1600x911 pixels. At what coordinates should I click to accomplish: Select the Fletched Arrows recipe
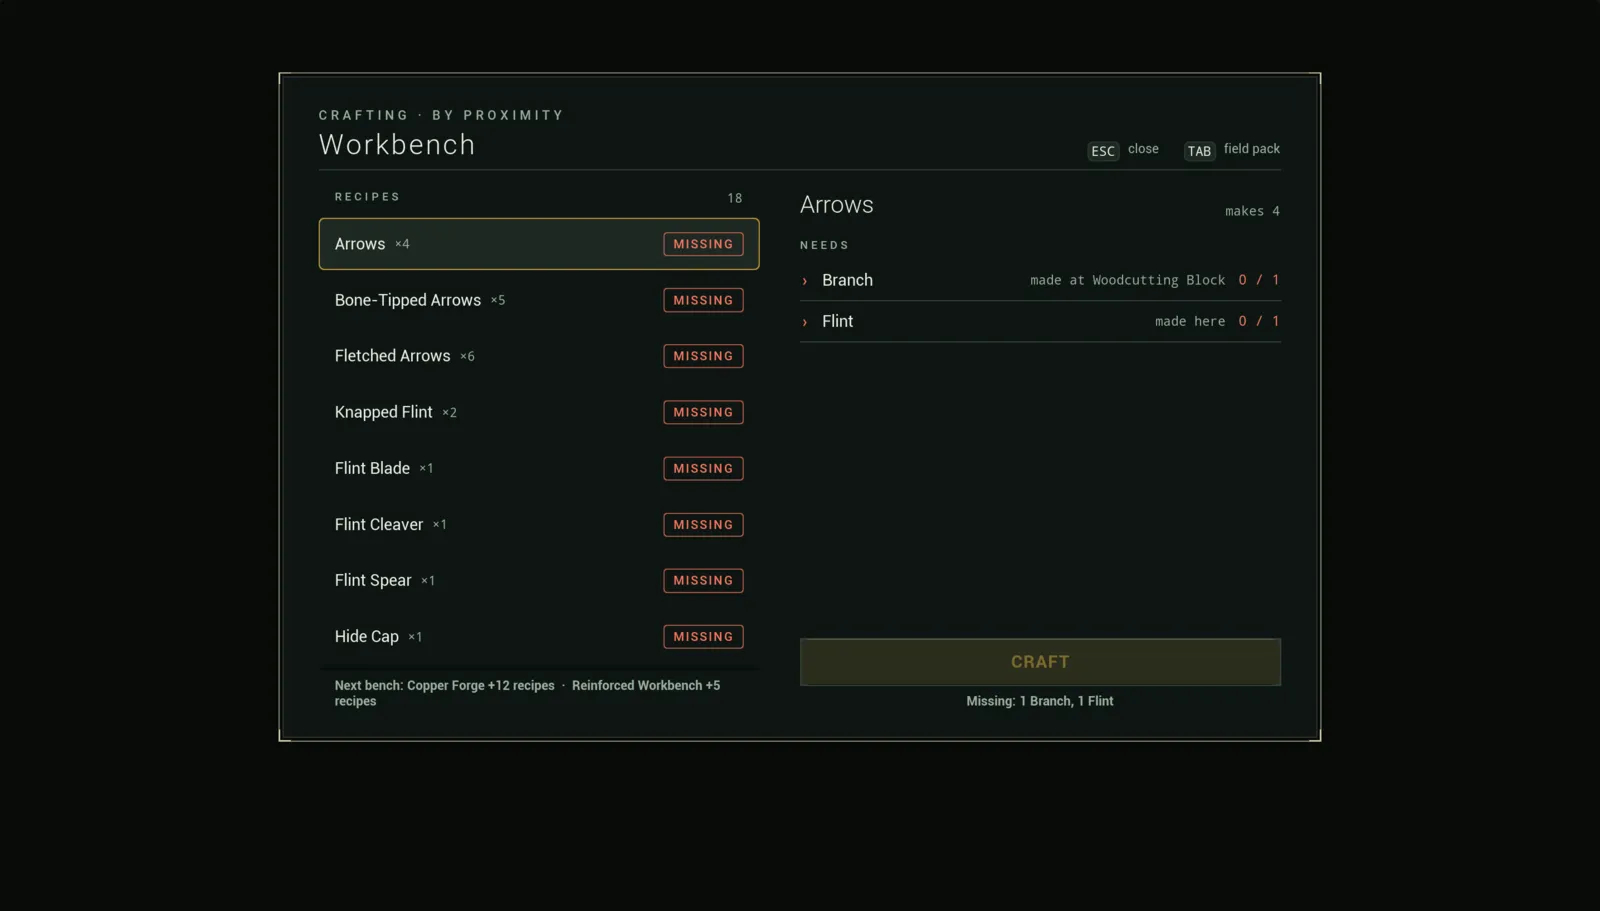(539, 356)
